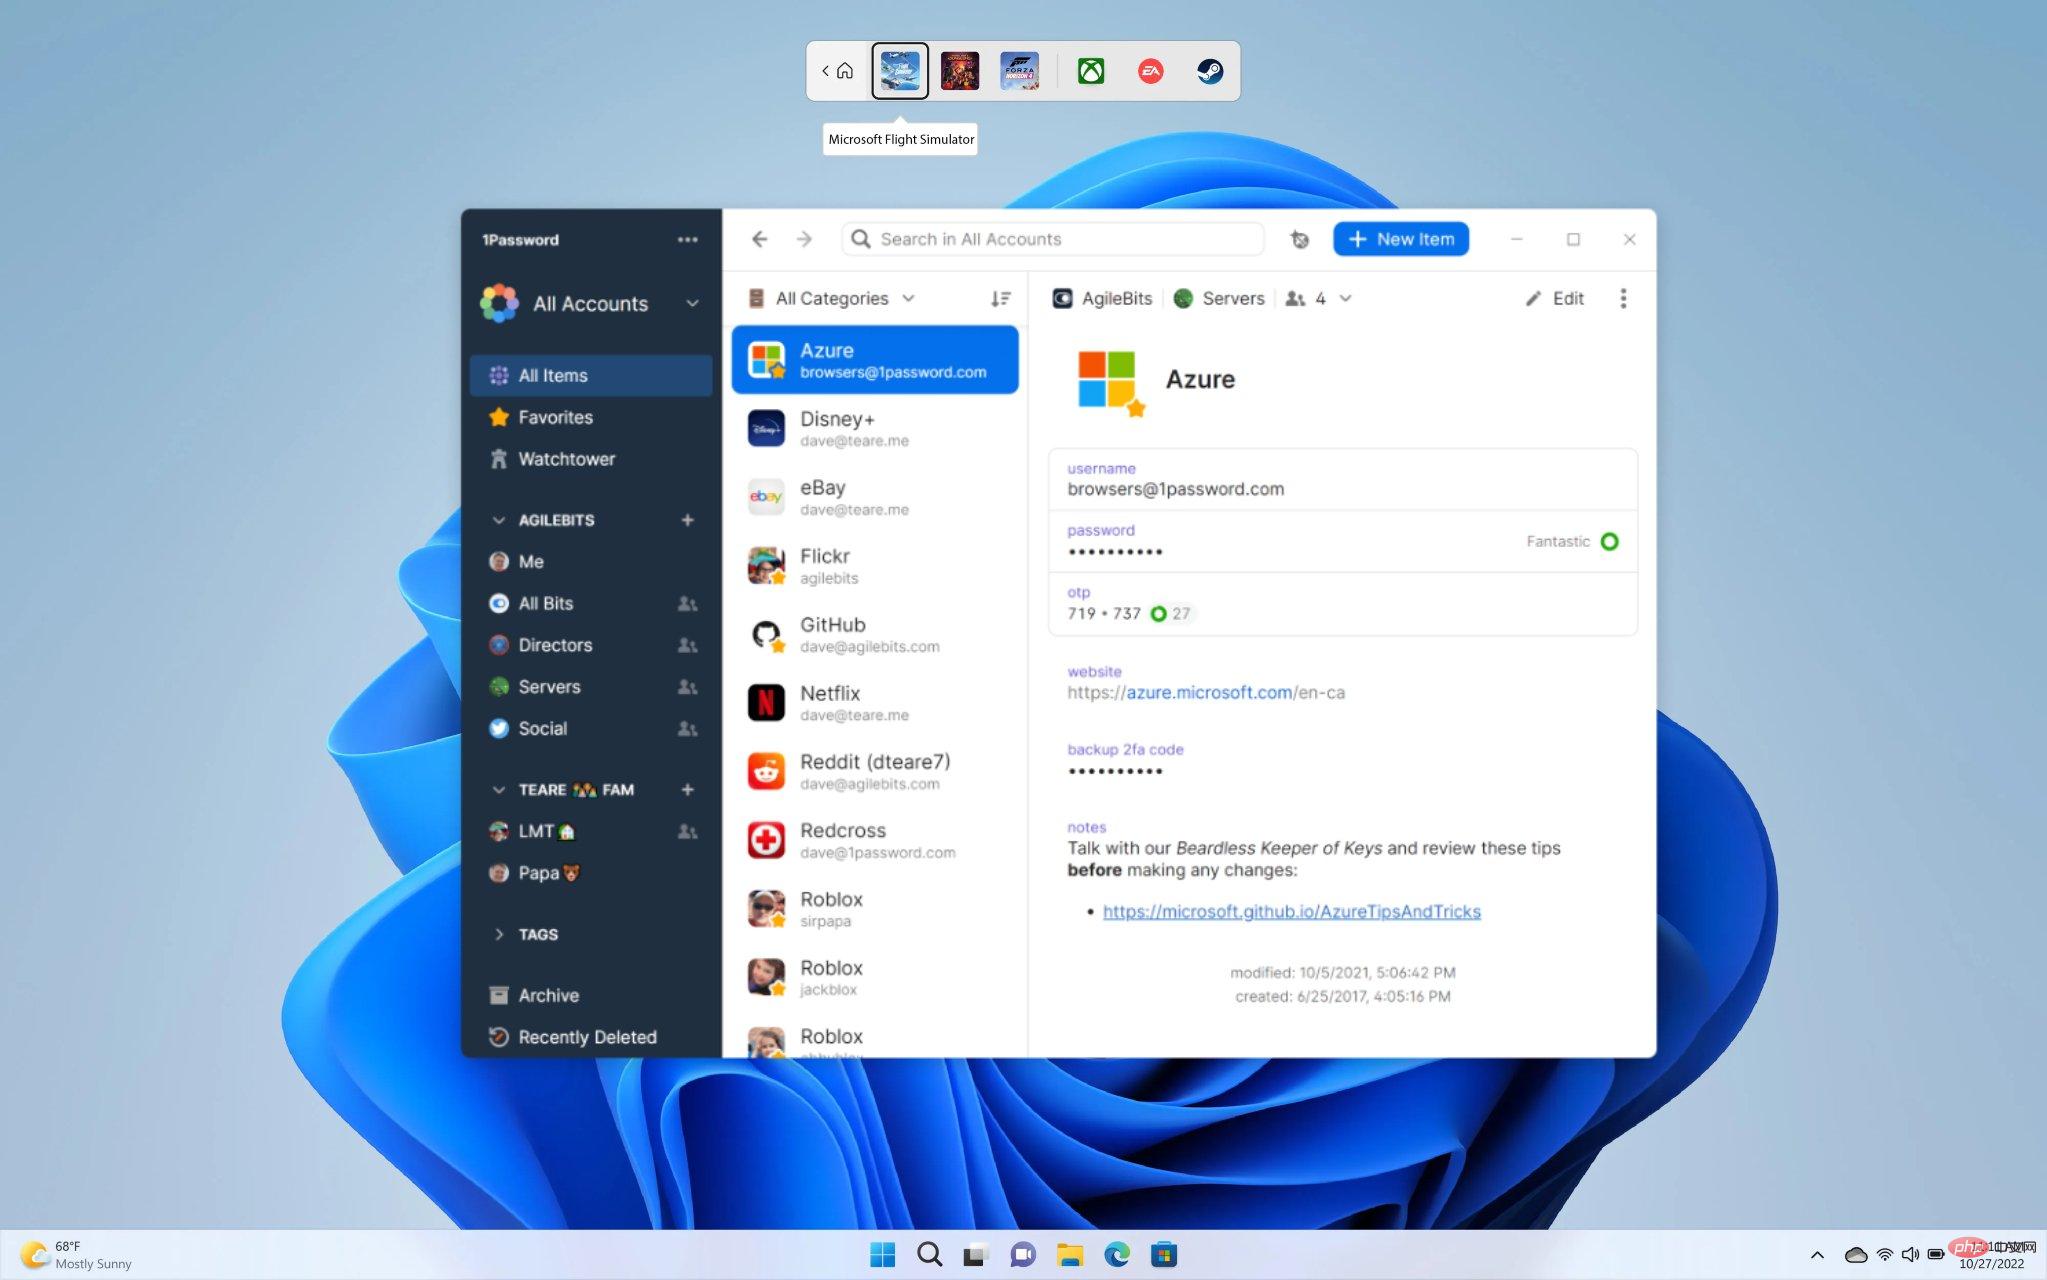
Task: Expand the TAGS section in sidebar
Action: (500, 933)
